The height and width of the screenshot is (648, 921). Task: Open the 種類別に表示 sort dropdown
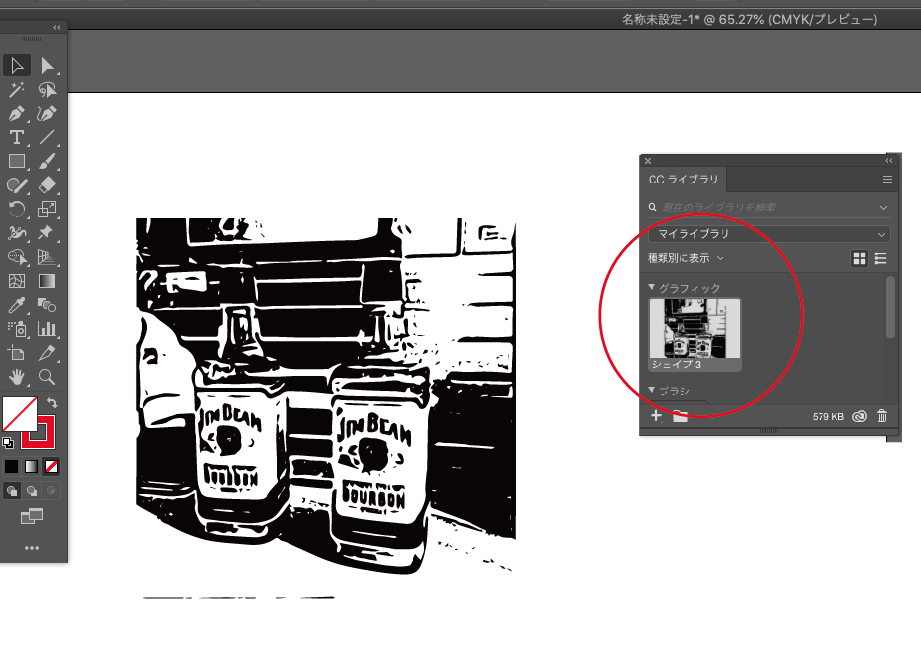[x=686, y=258]
